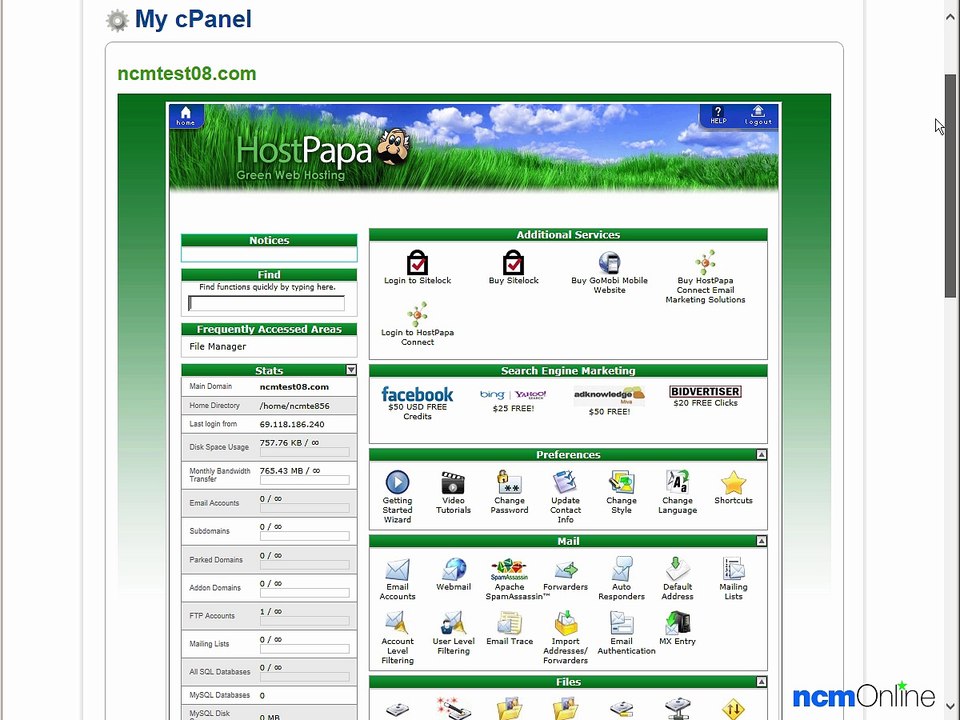The width and height of the screenshot is (960, 720).
Task: Click the scrollbar up arrow
Action: coord(950,17)
